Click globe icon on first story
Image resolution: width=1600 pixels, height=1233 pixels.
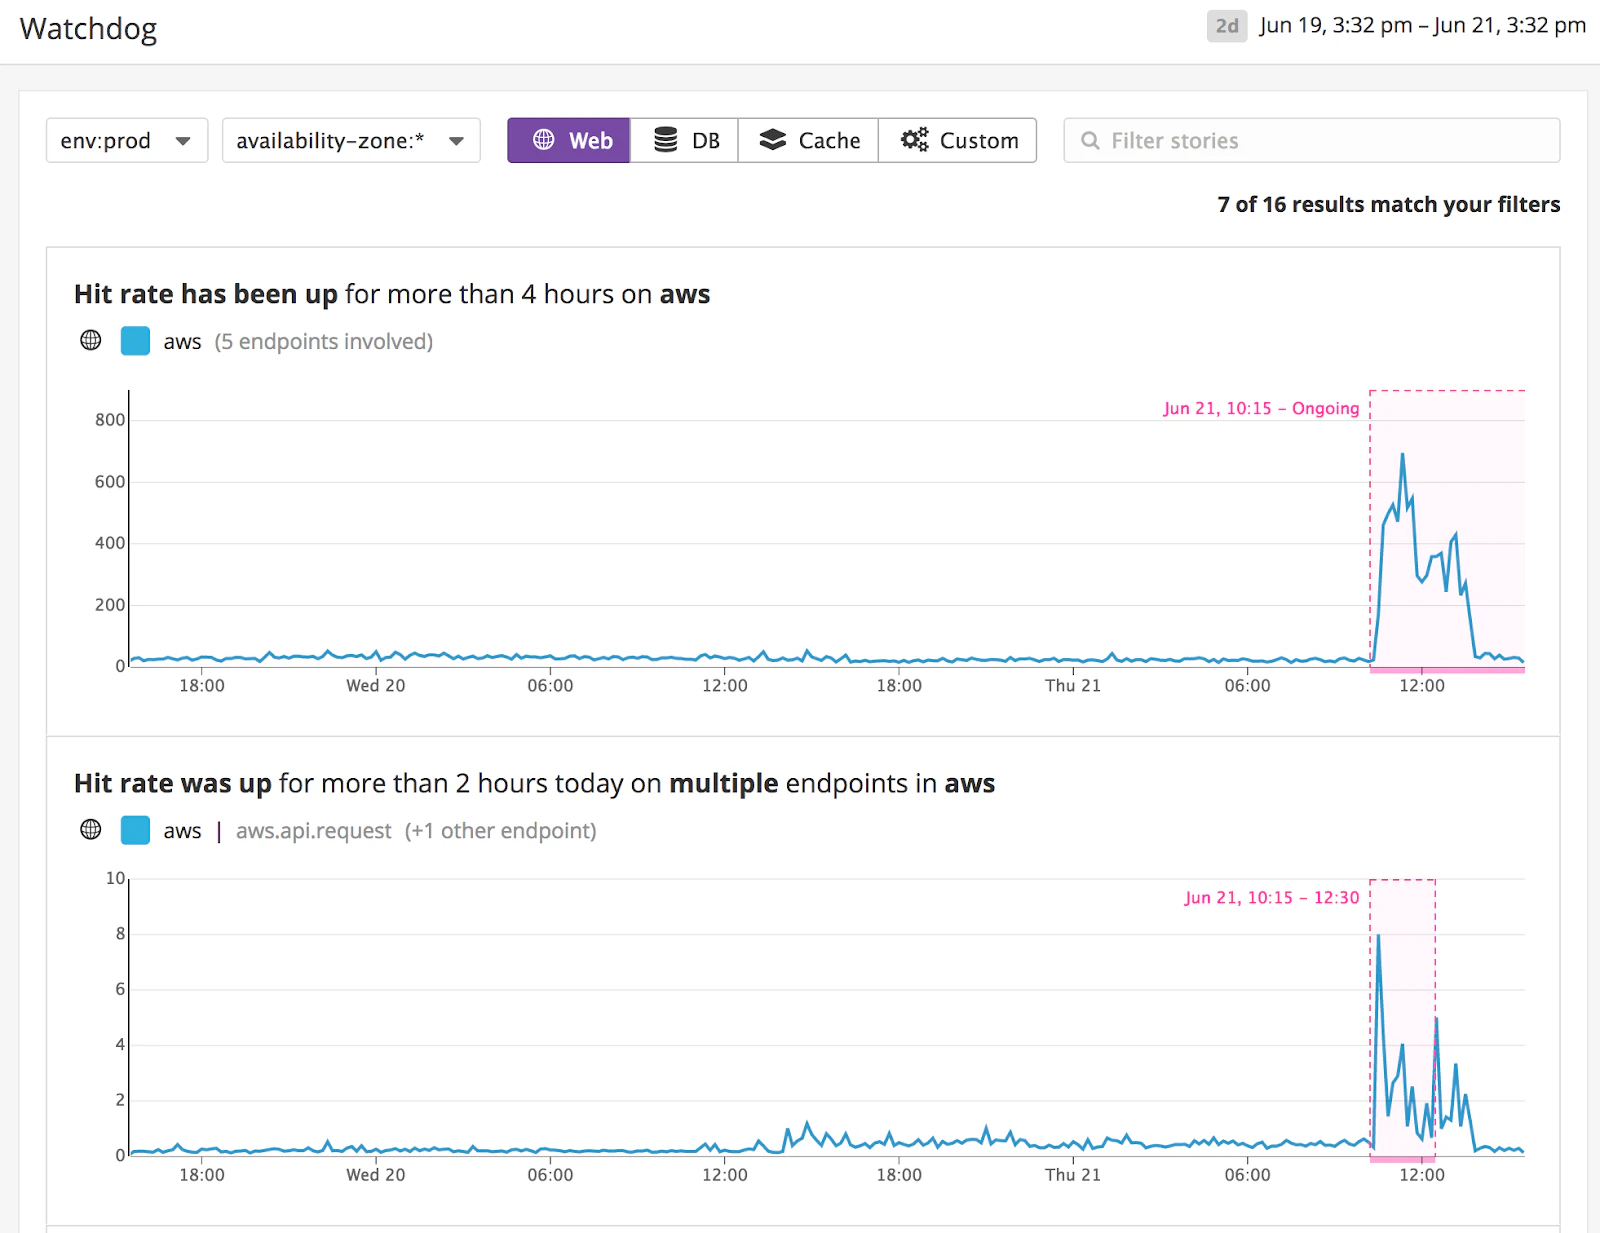coord(91,341)
